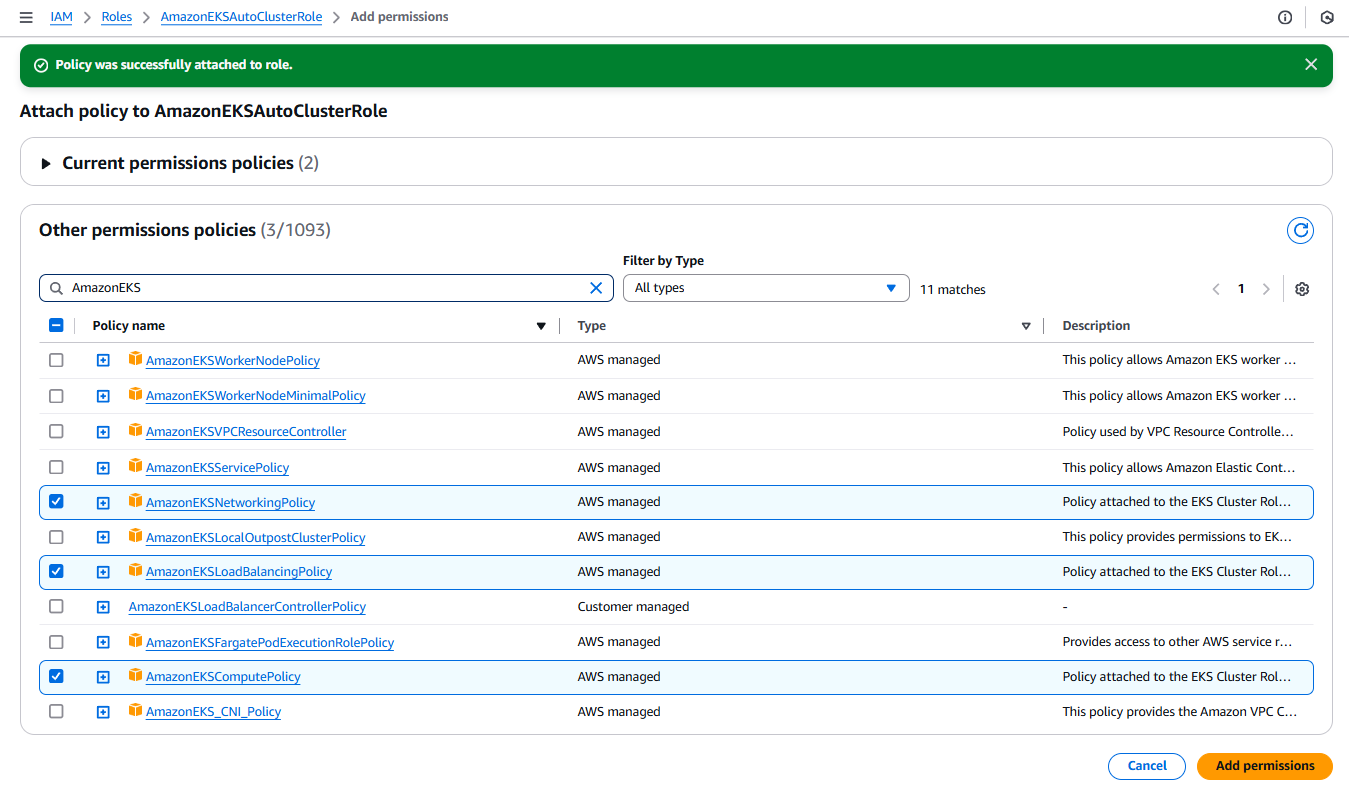Screen dimensions: 1349x809
Task: Uncheck the AmazonEKSComputePolicy checkbox
Action: 56,677
